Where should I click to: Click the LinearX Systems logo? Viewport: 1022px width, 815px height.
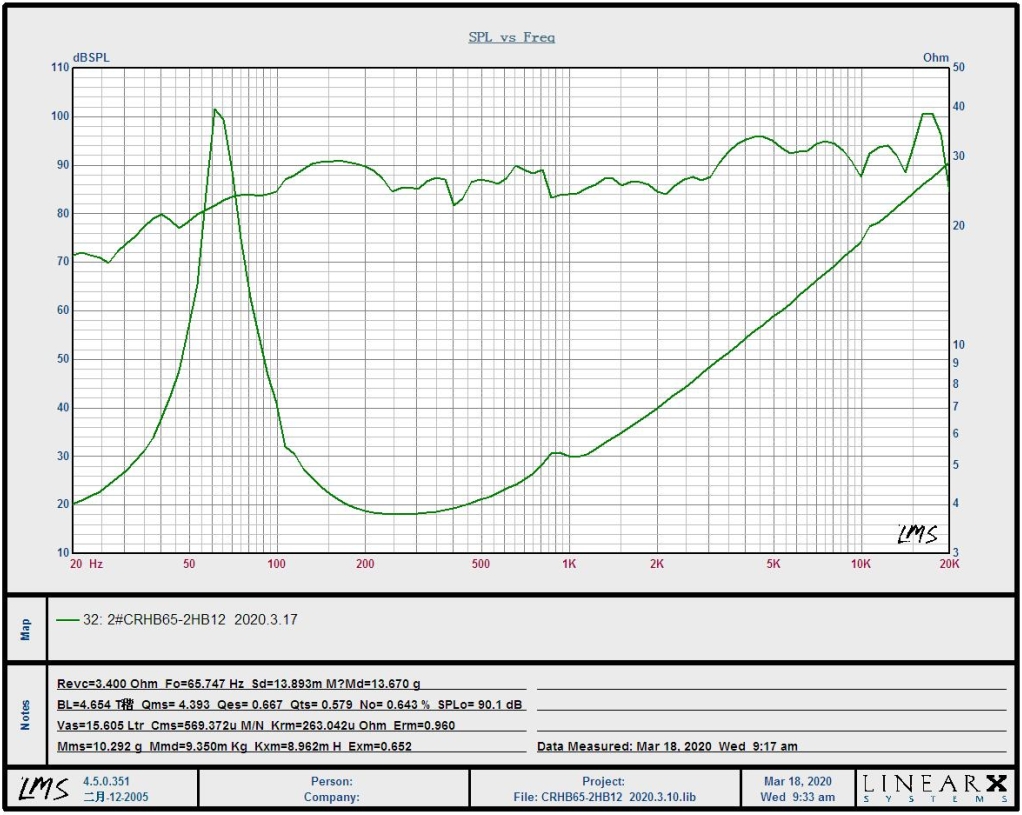tap(935, 788)
